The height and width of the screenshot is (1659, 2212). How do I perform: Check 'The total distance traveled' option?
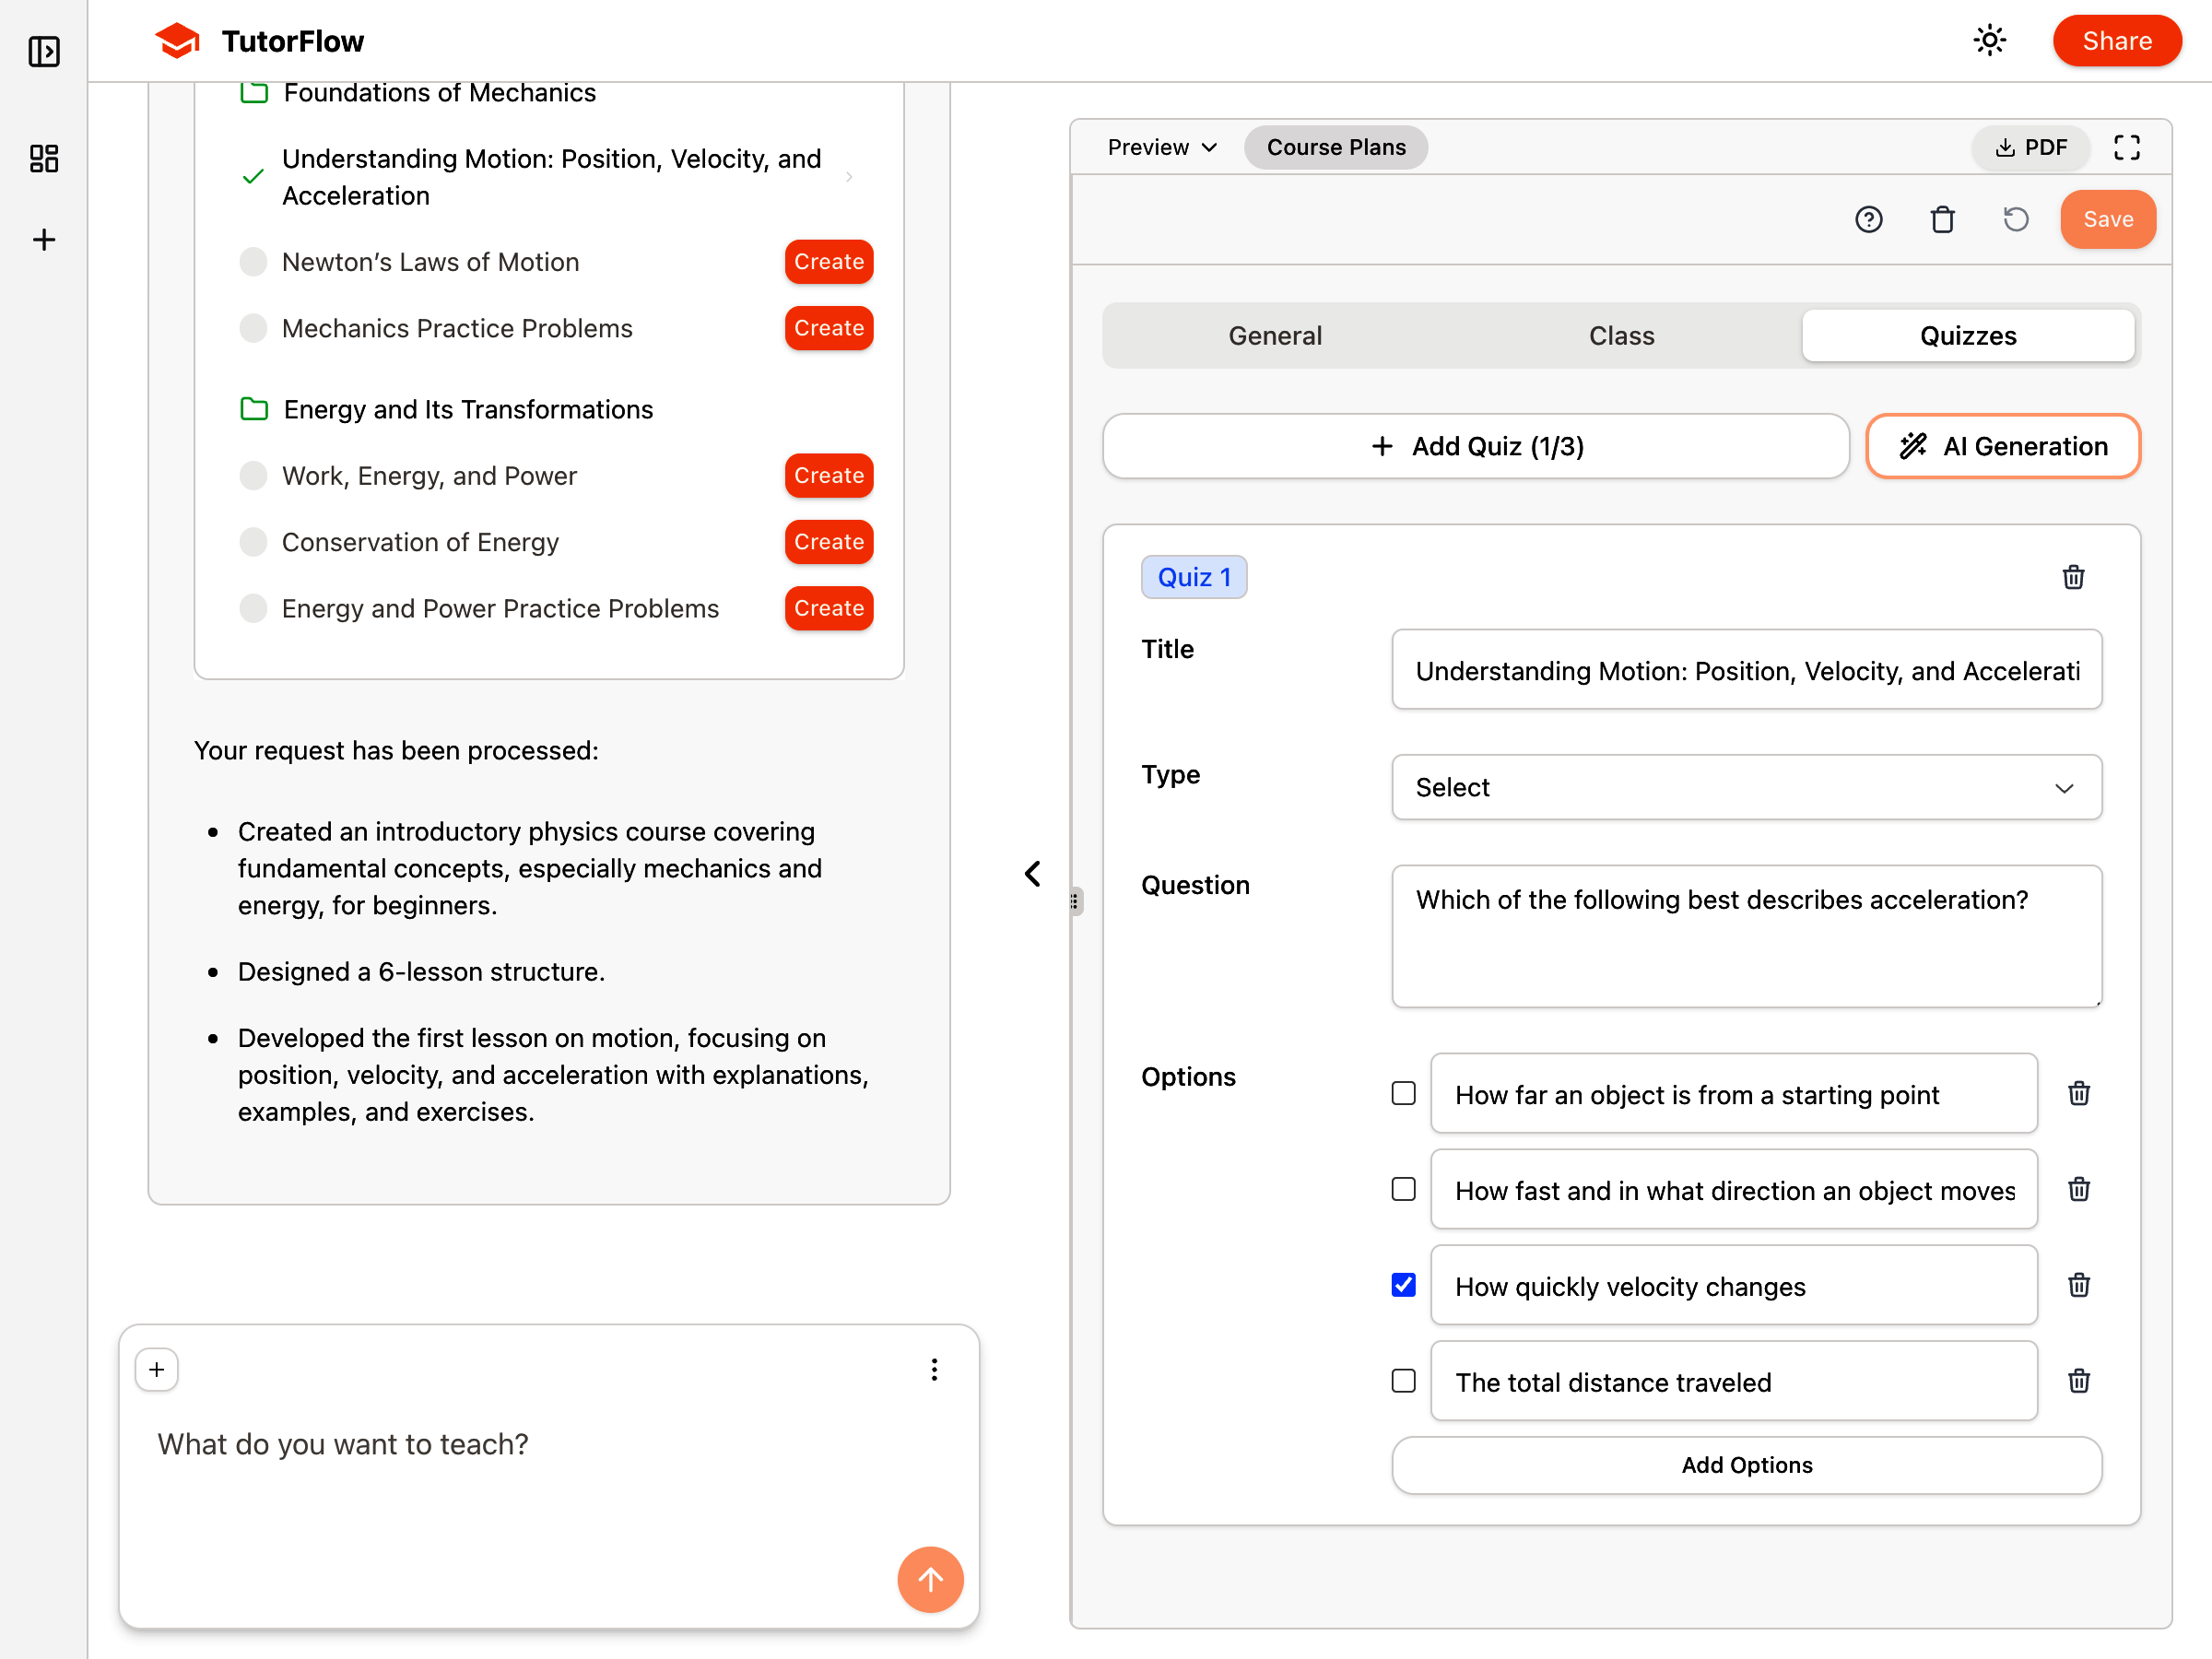click(1404, 1381)
